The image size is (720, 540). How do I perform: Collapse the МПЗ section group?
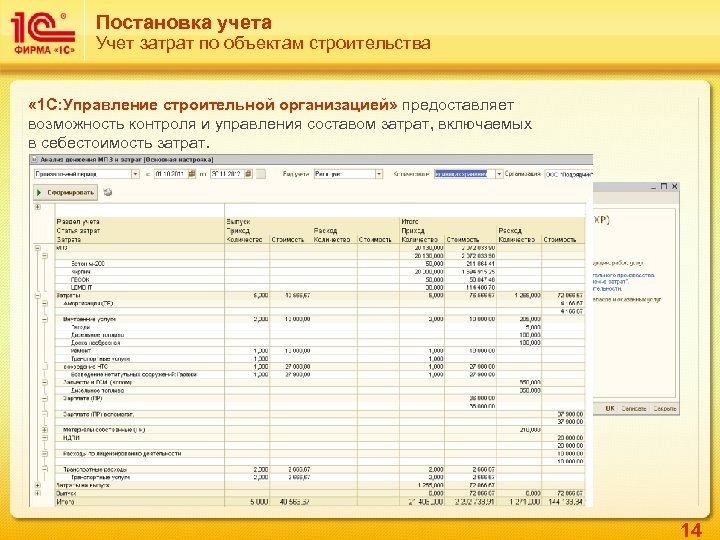point(38,248)
